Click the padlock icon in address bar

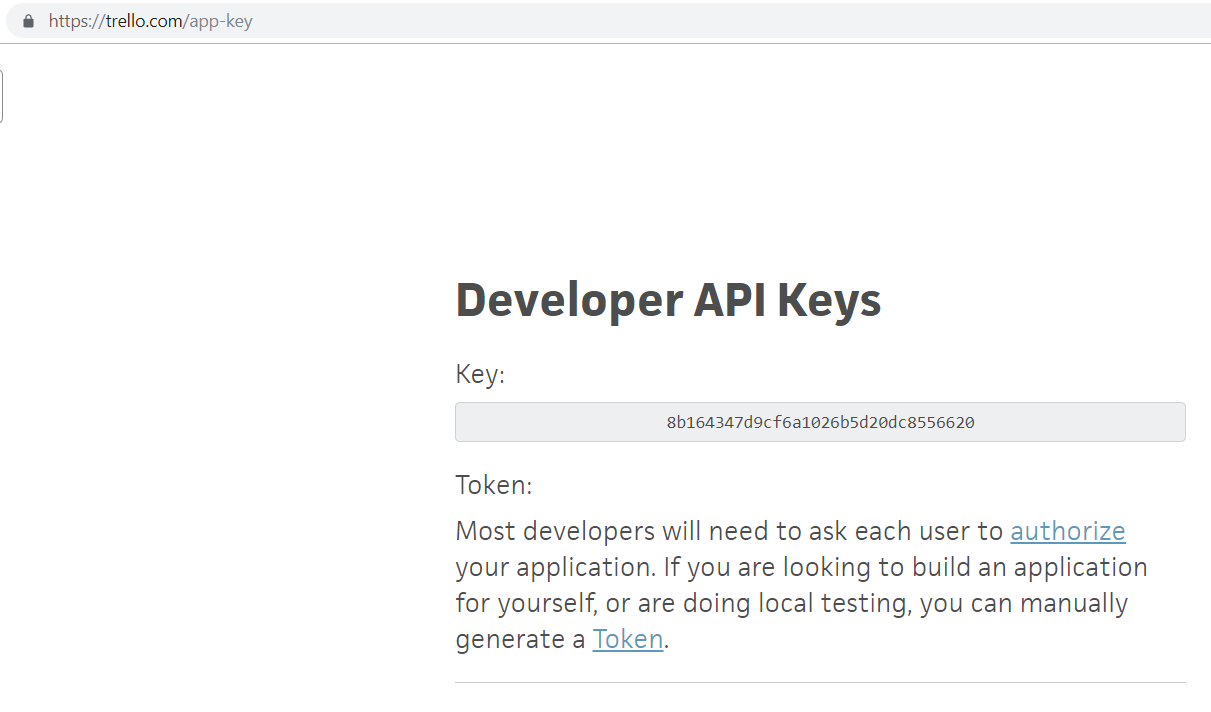28,21
